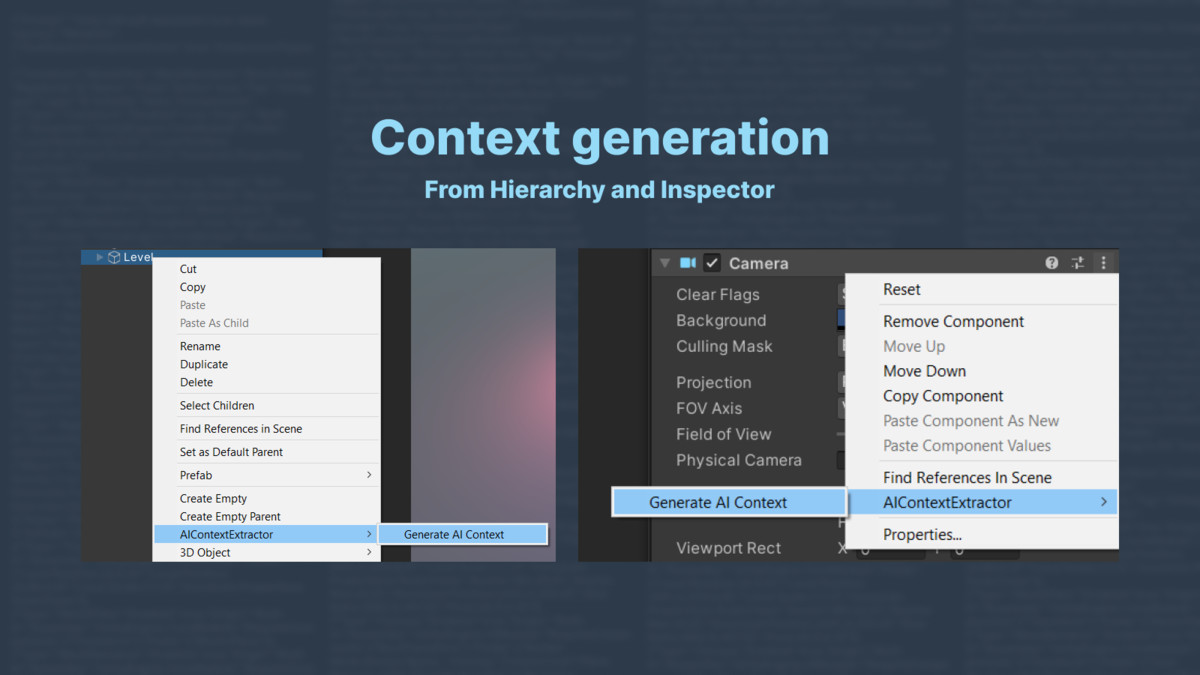Click the Physical Camera property label
This screenshot has width=1200, height=675.
(739, 460)
